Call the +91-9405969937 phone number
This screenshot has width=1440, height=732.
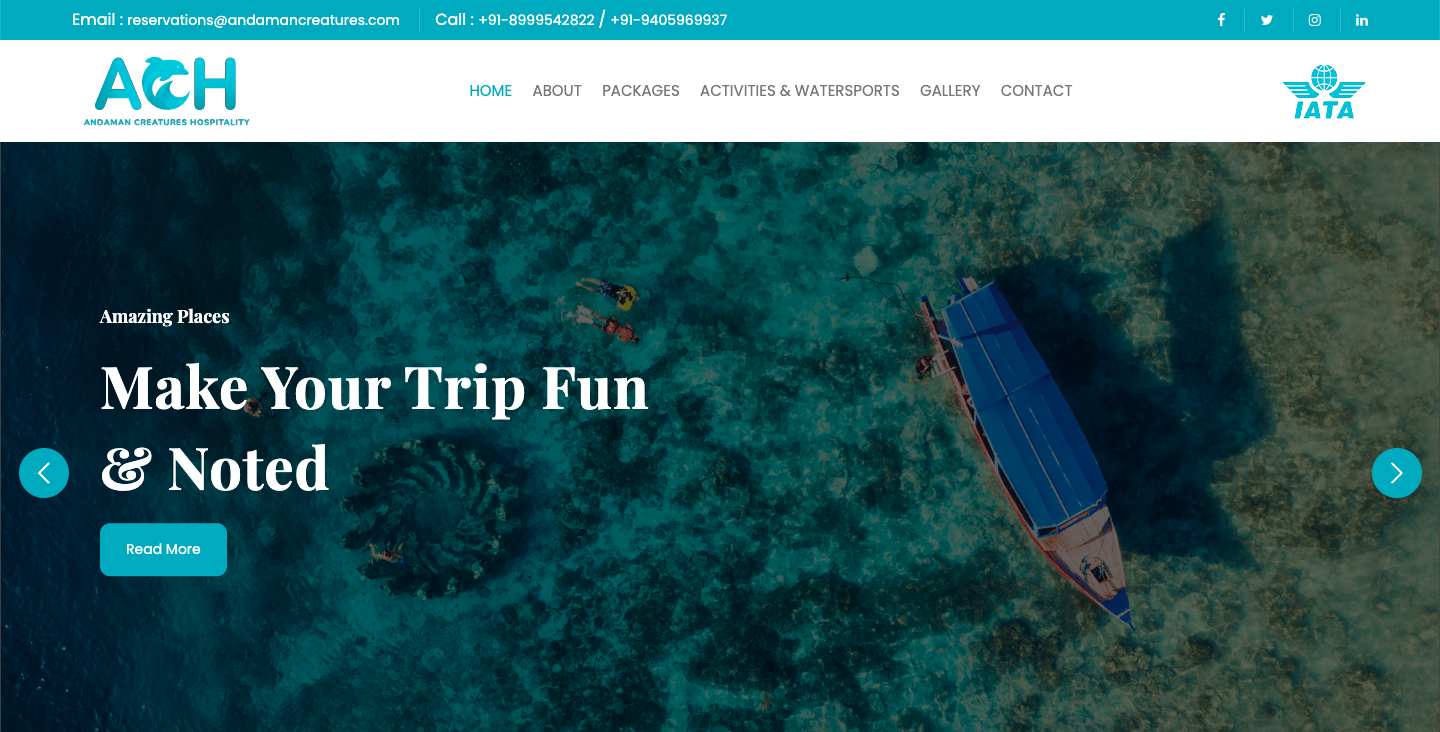tap(669, 20)
